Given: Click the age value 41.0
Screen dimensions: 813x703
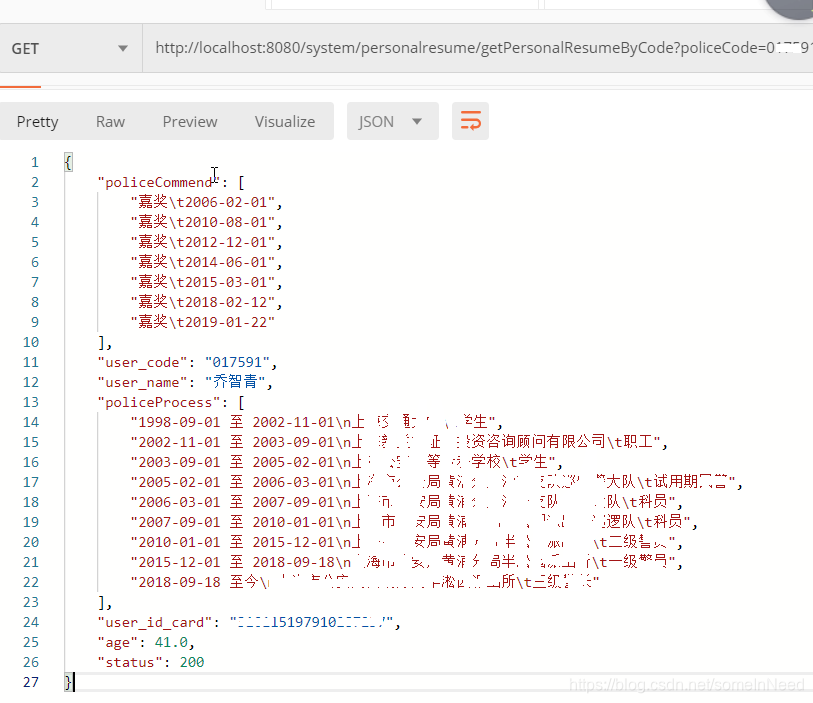Looking at the screenshot, I should tap(171, 643).
